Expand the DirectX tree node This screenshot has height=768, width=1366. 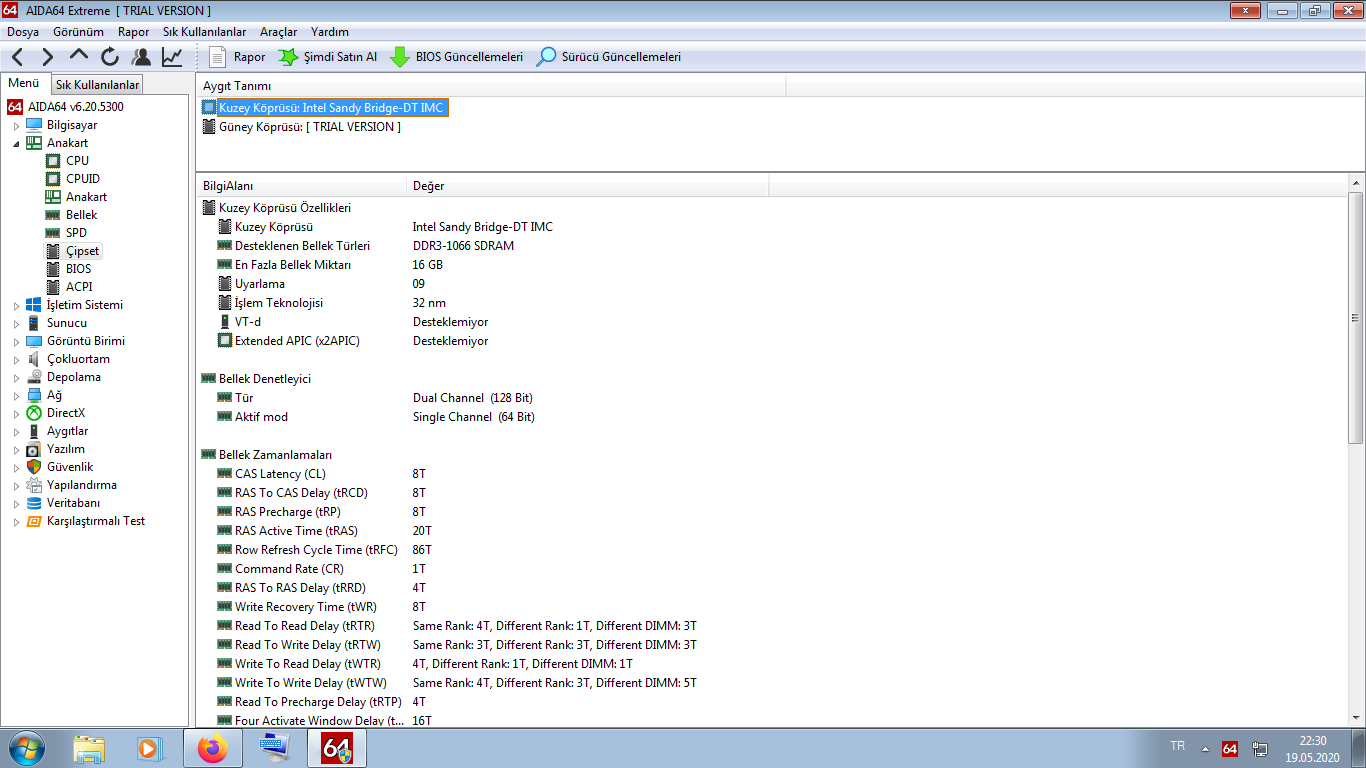coord(16,414)
